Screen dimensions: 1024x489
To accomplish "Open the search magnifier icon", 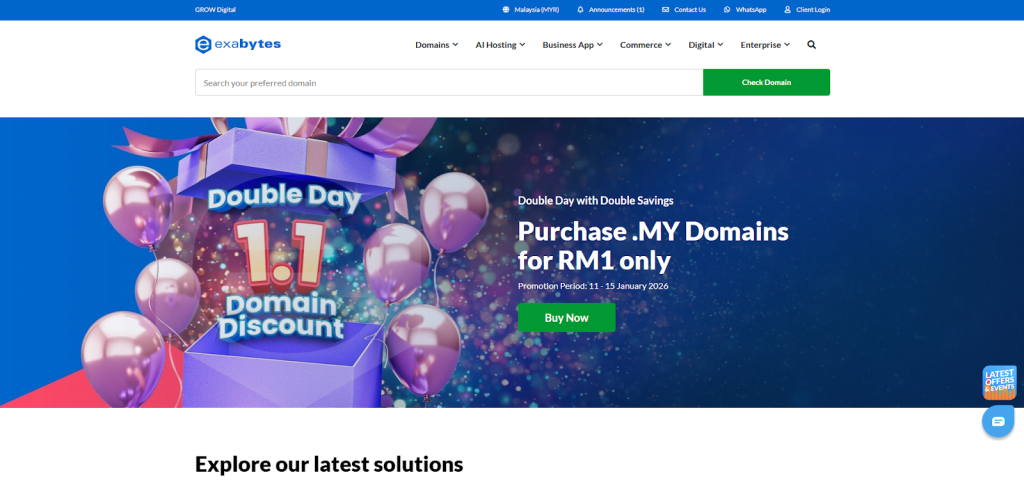I will click(811, 45).
